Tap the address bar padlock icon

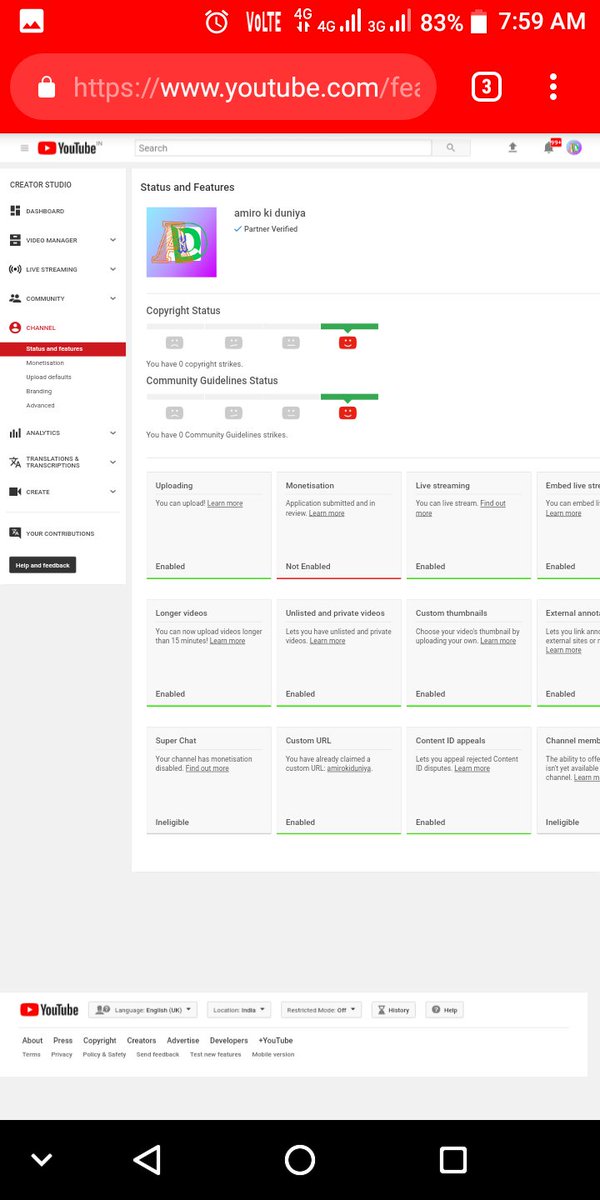46,88
